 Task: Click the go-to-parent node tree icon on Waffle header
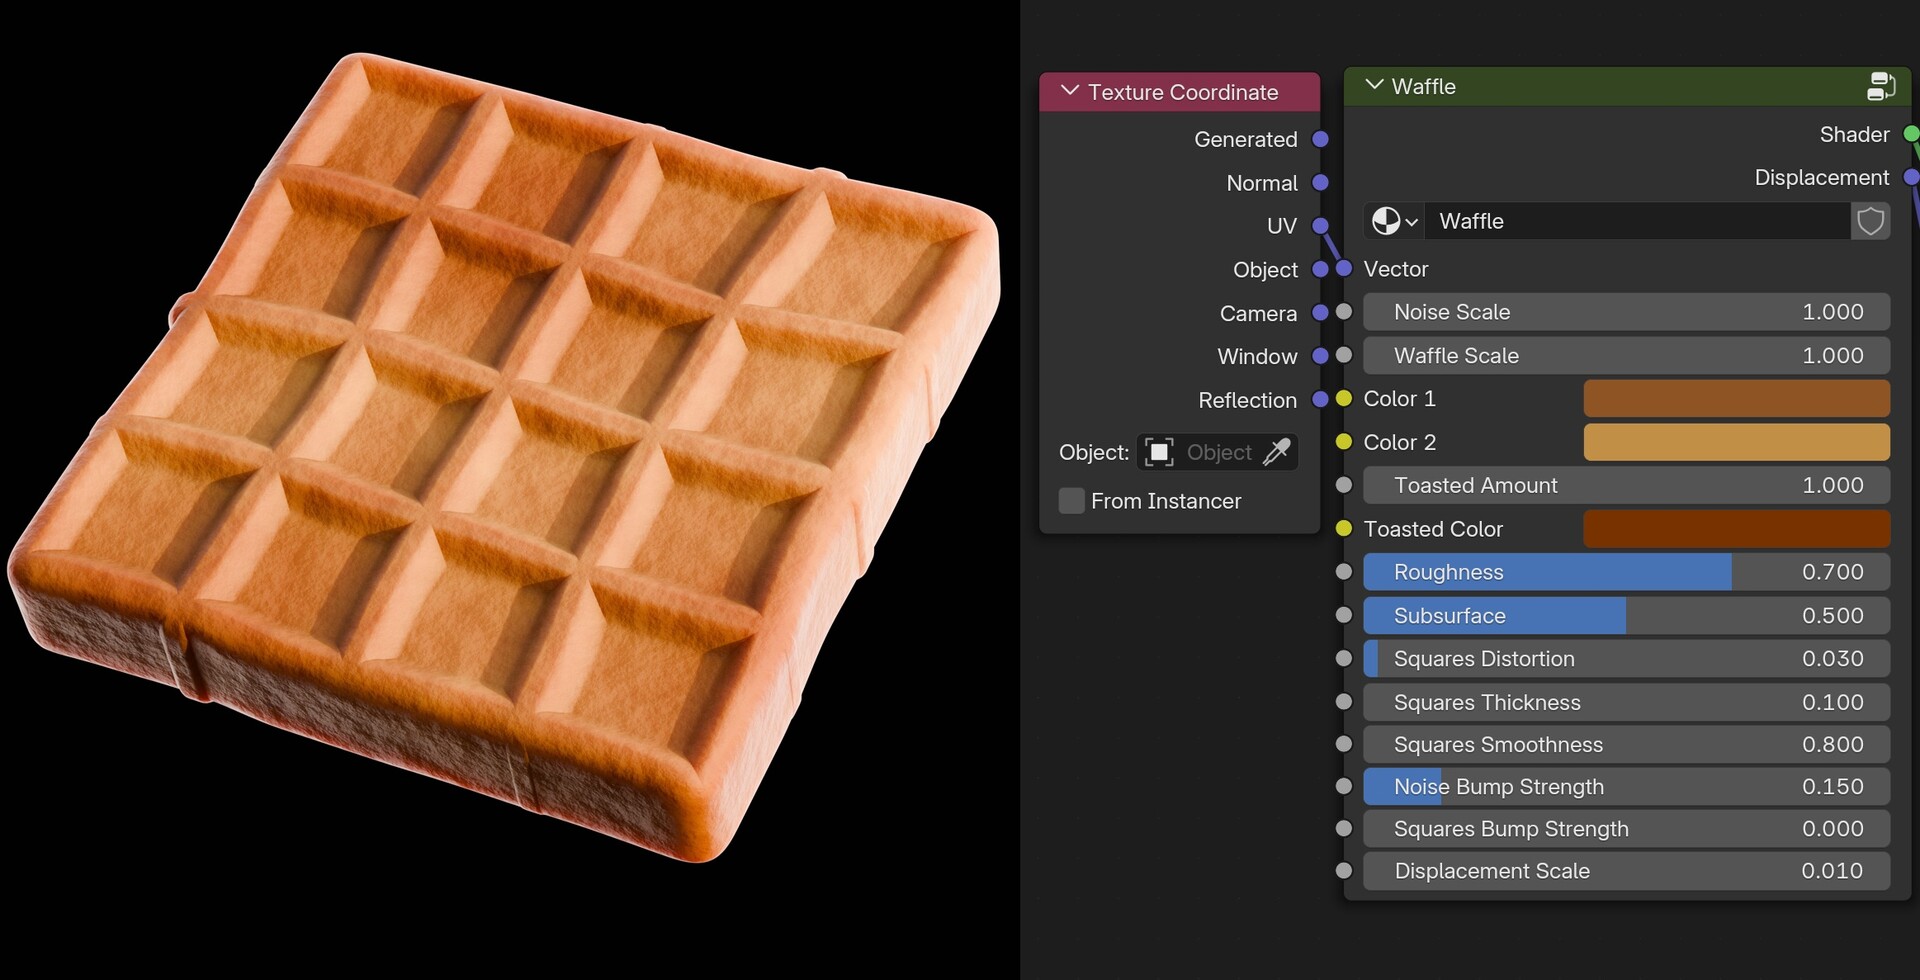(1883, 86)
